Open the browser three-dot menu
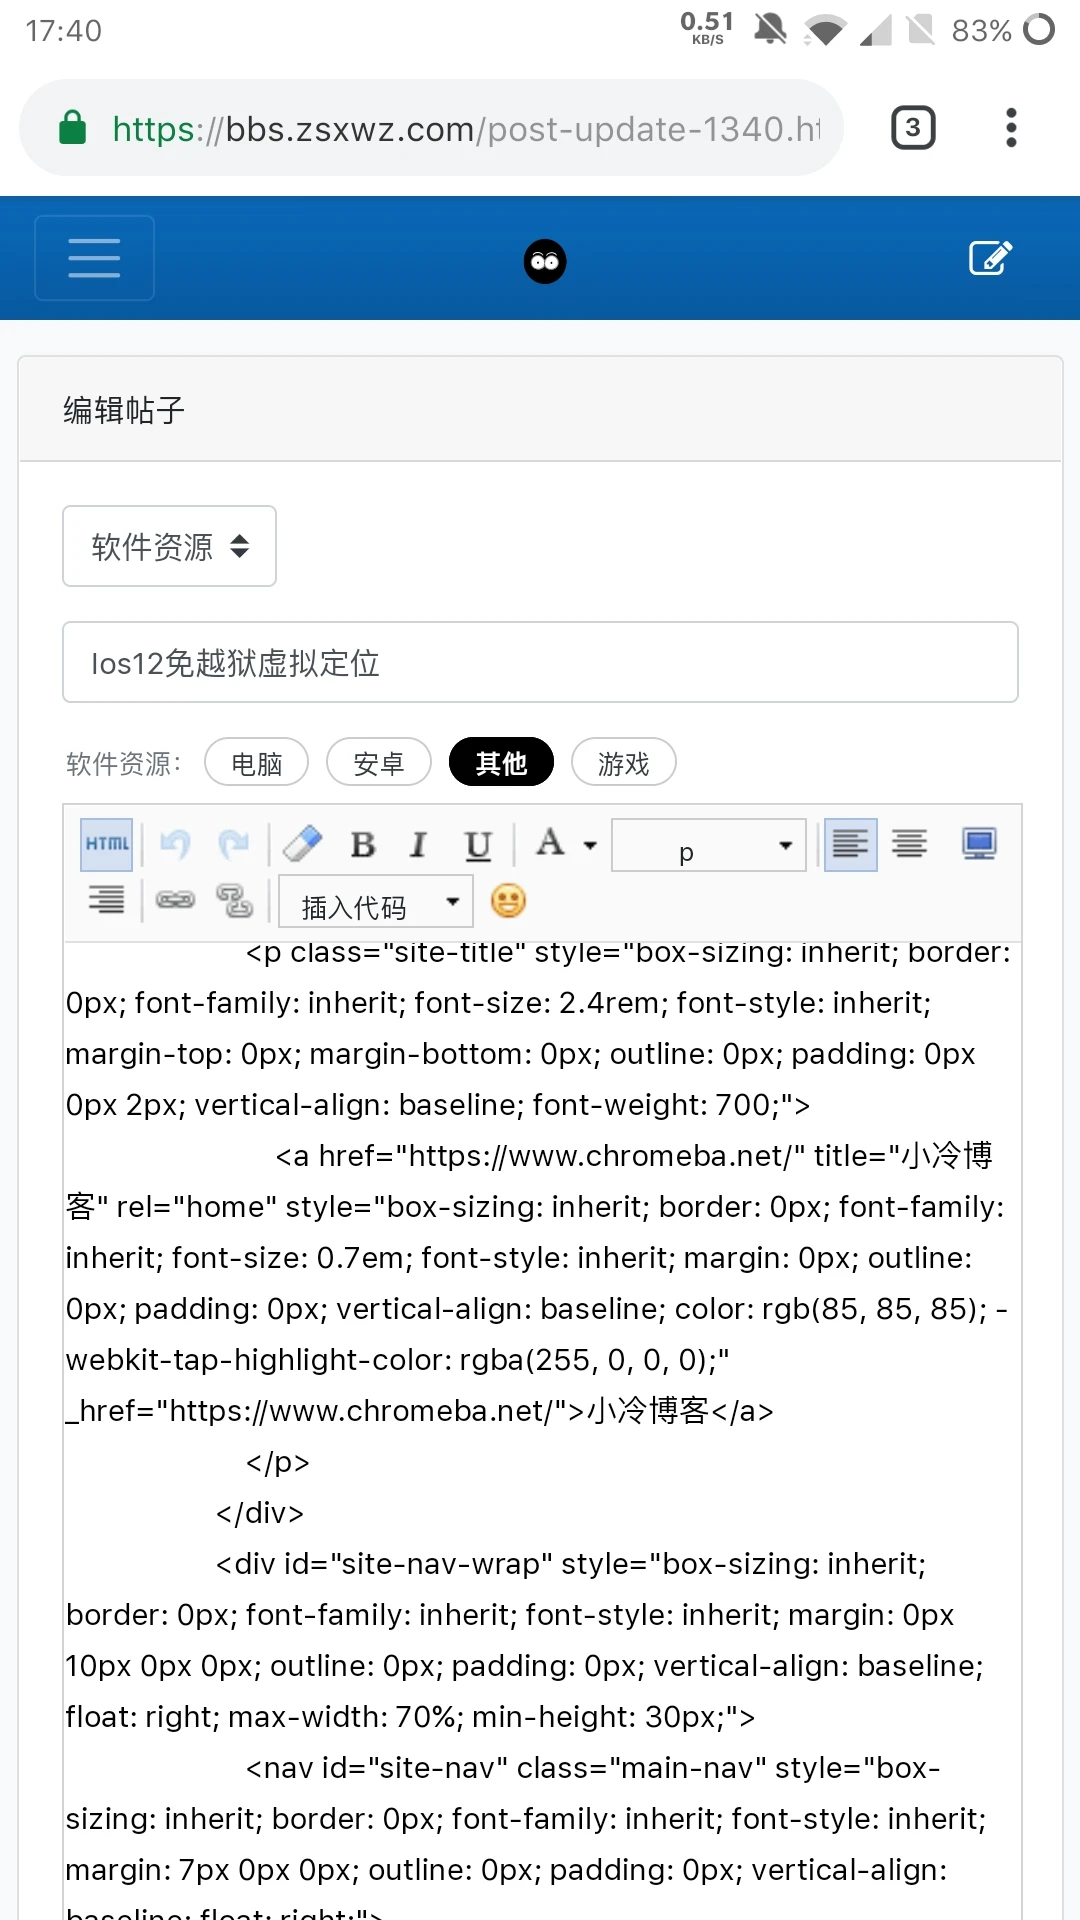 pos(1011,128)
